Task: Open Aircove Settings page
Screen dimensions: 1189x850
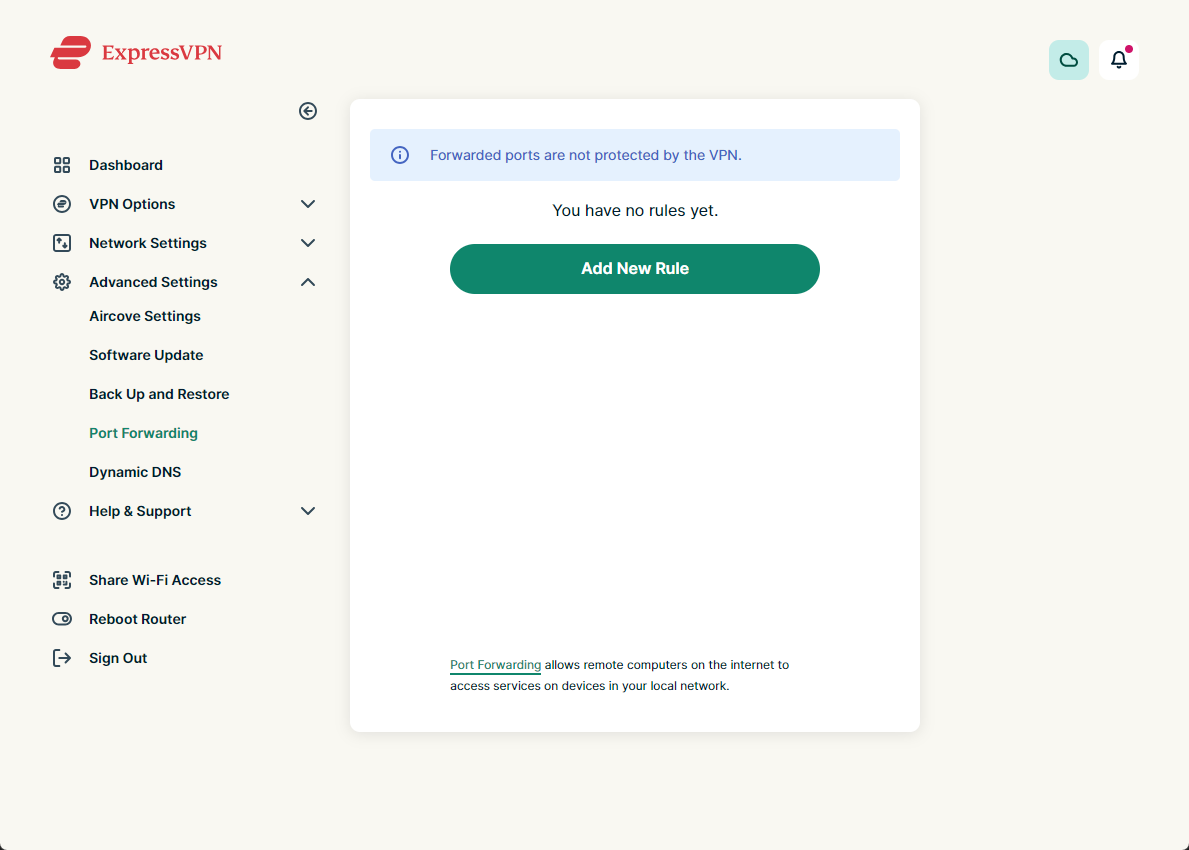Action: click(x=145, y=316)
